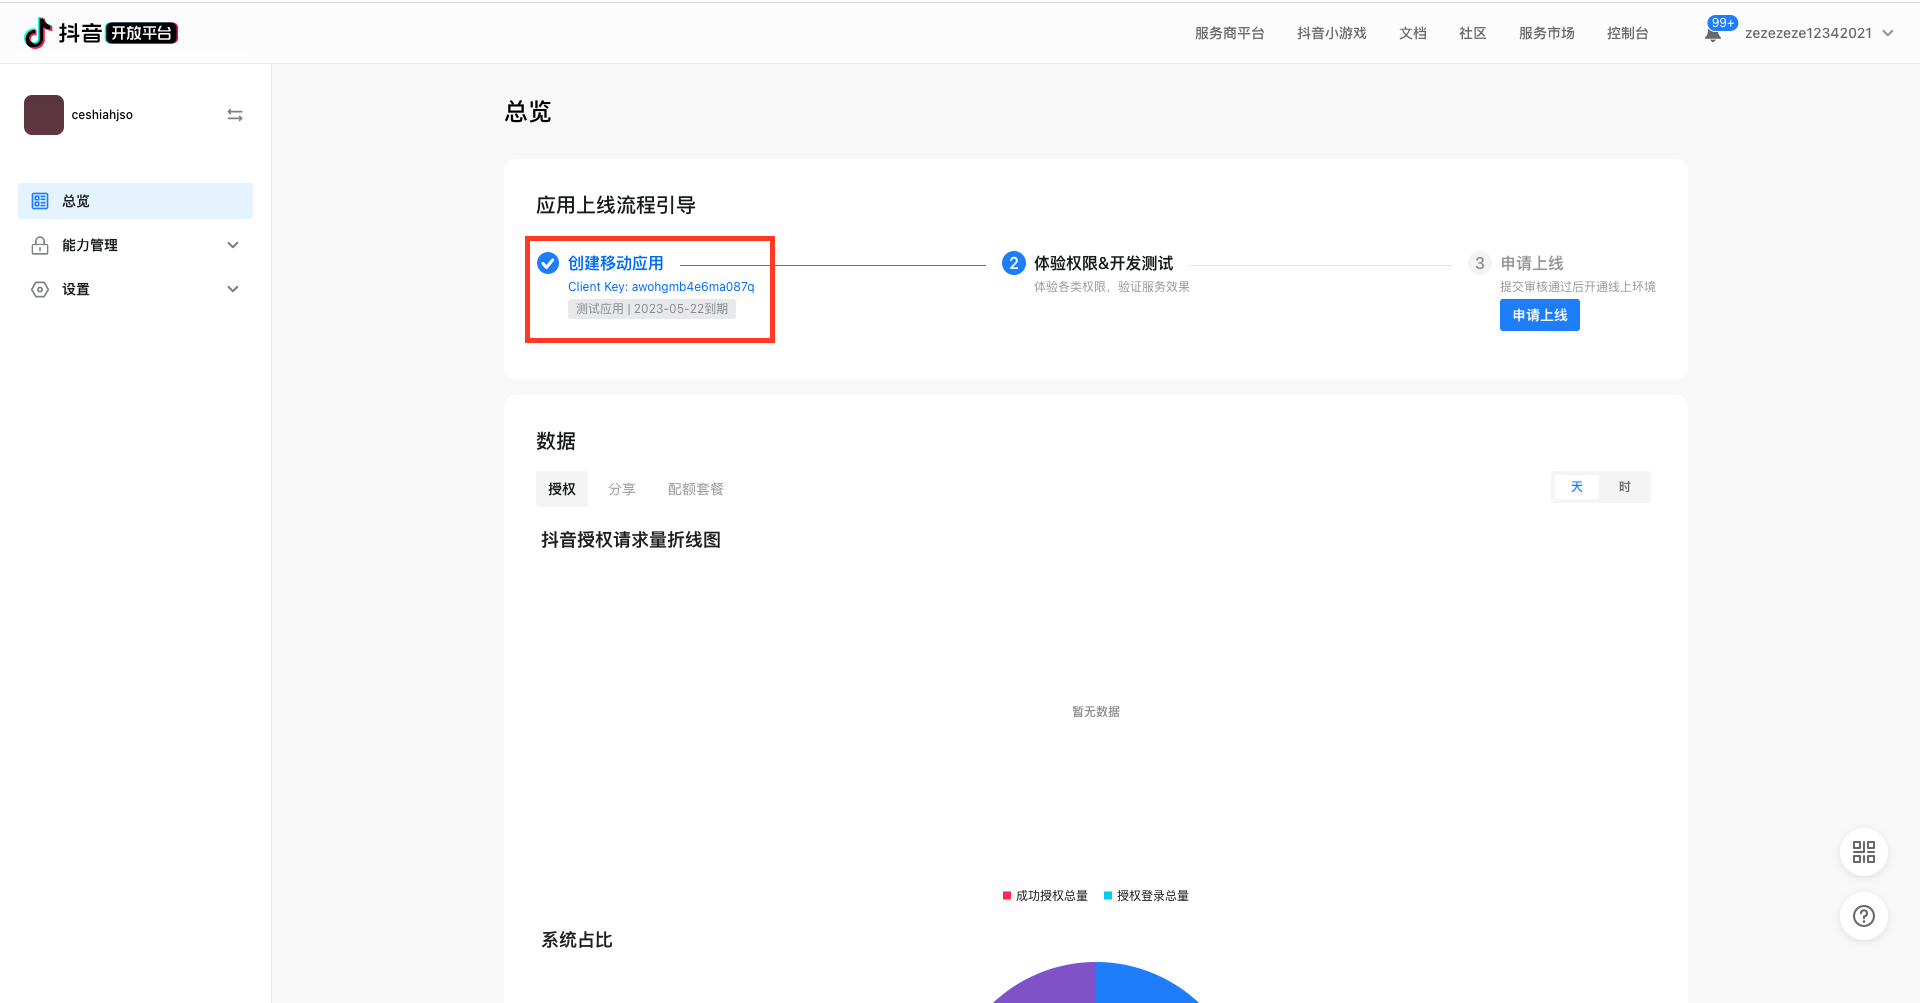The width and height of the screenshot is (1920, 1003).
Task: Open 服务商平台 in top navigation
Action: [1230, 33]
